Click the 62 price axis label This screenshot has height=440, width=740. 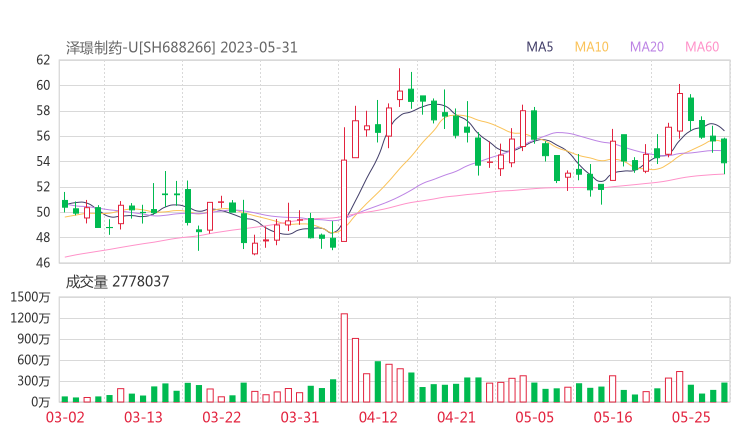pos(43,60)
